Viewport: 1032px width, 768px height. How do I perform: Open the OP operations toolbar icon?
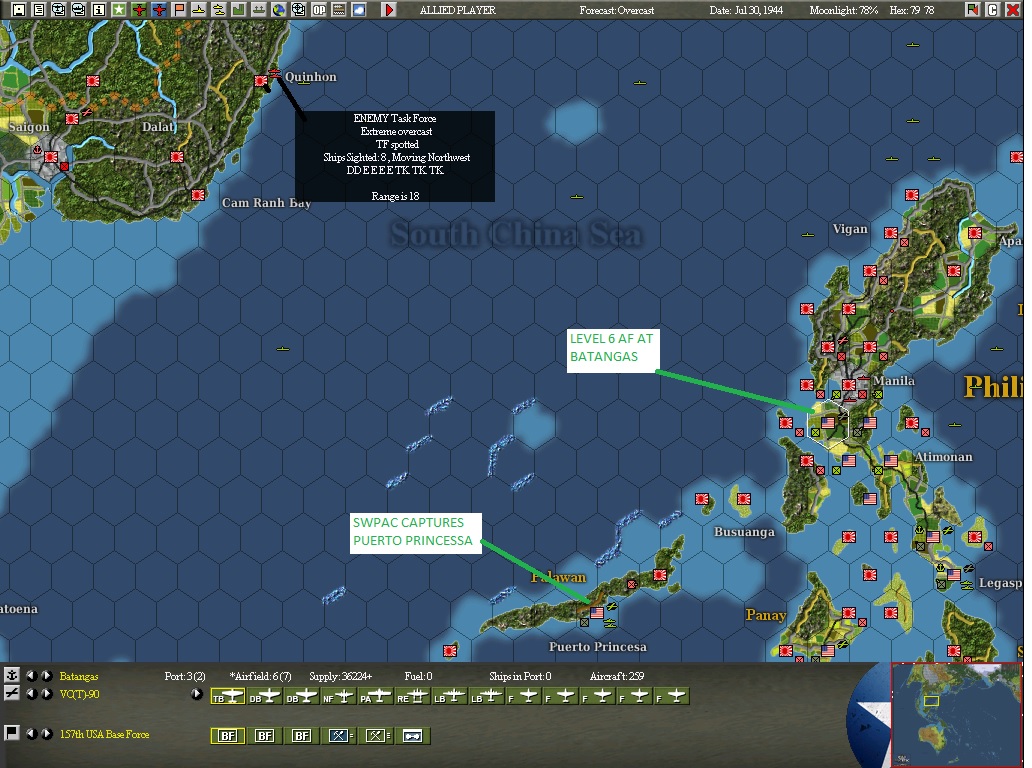point(319,10)
